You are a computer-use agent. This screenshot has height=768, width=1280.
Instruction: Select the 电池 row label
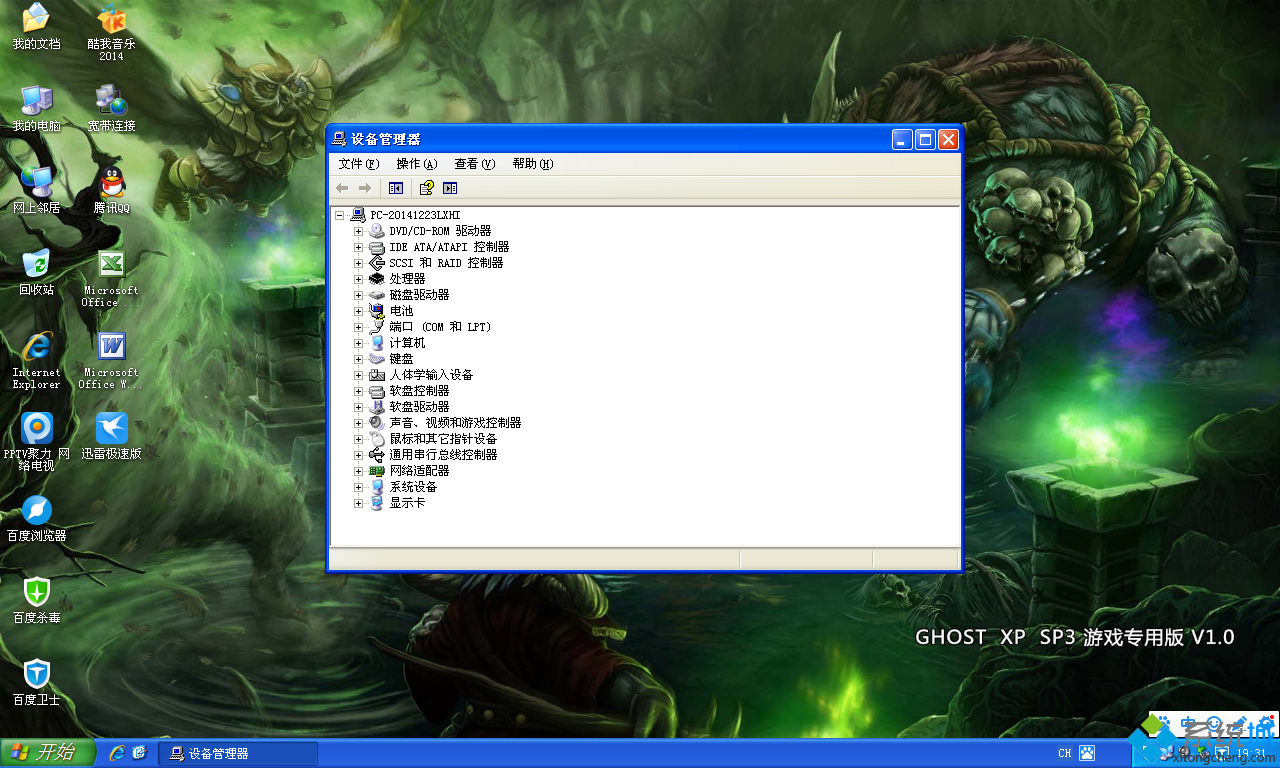(401, 311)
